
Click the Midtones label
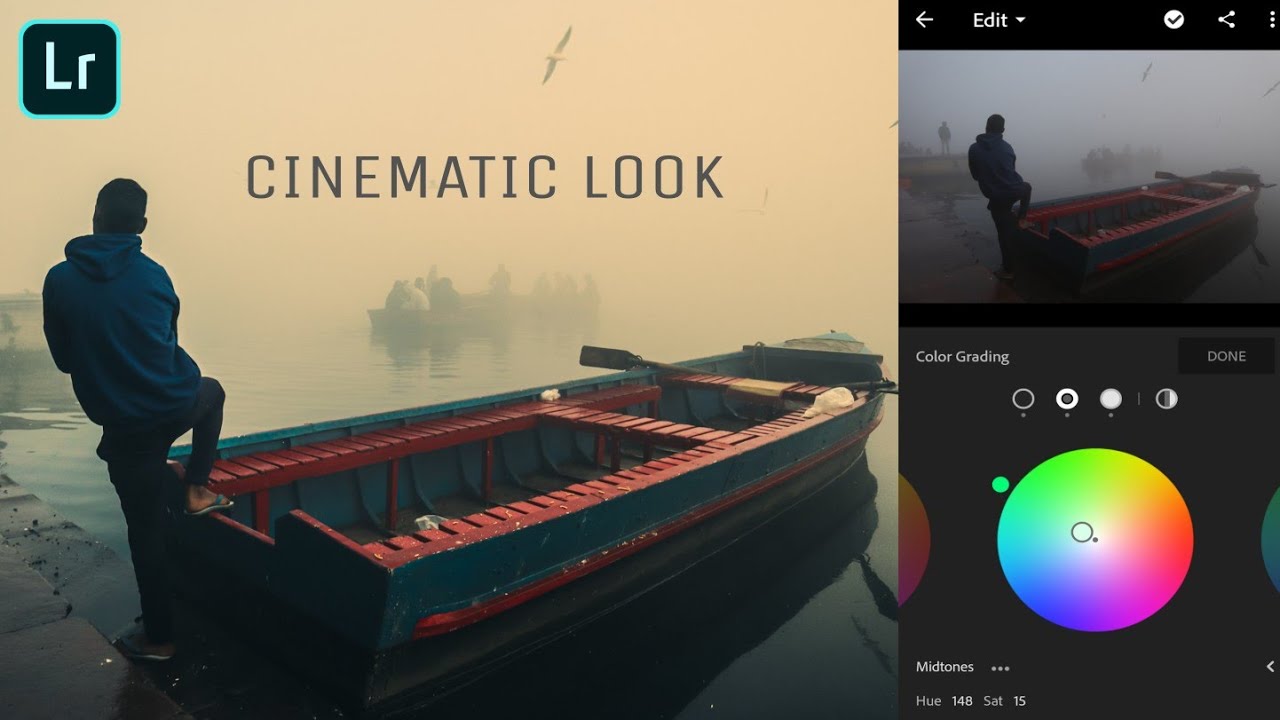coord(945,667)
